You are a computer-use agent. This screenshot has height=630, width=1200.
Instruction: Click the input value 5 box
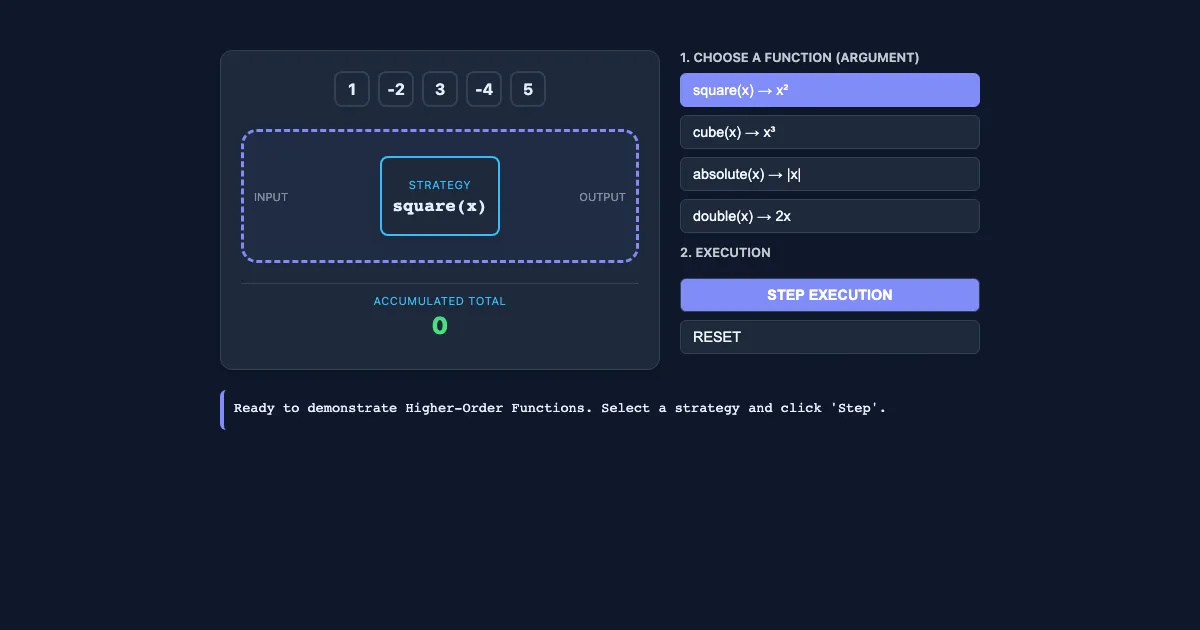pos(528,89)
